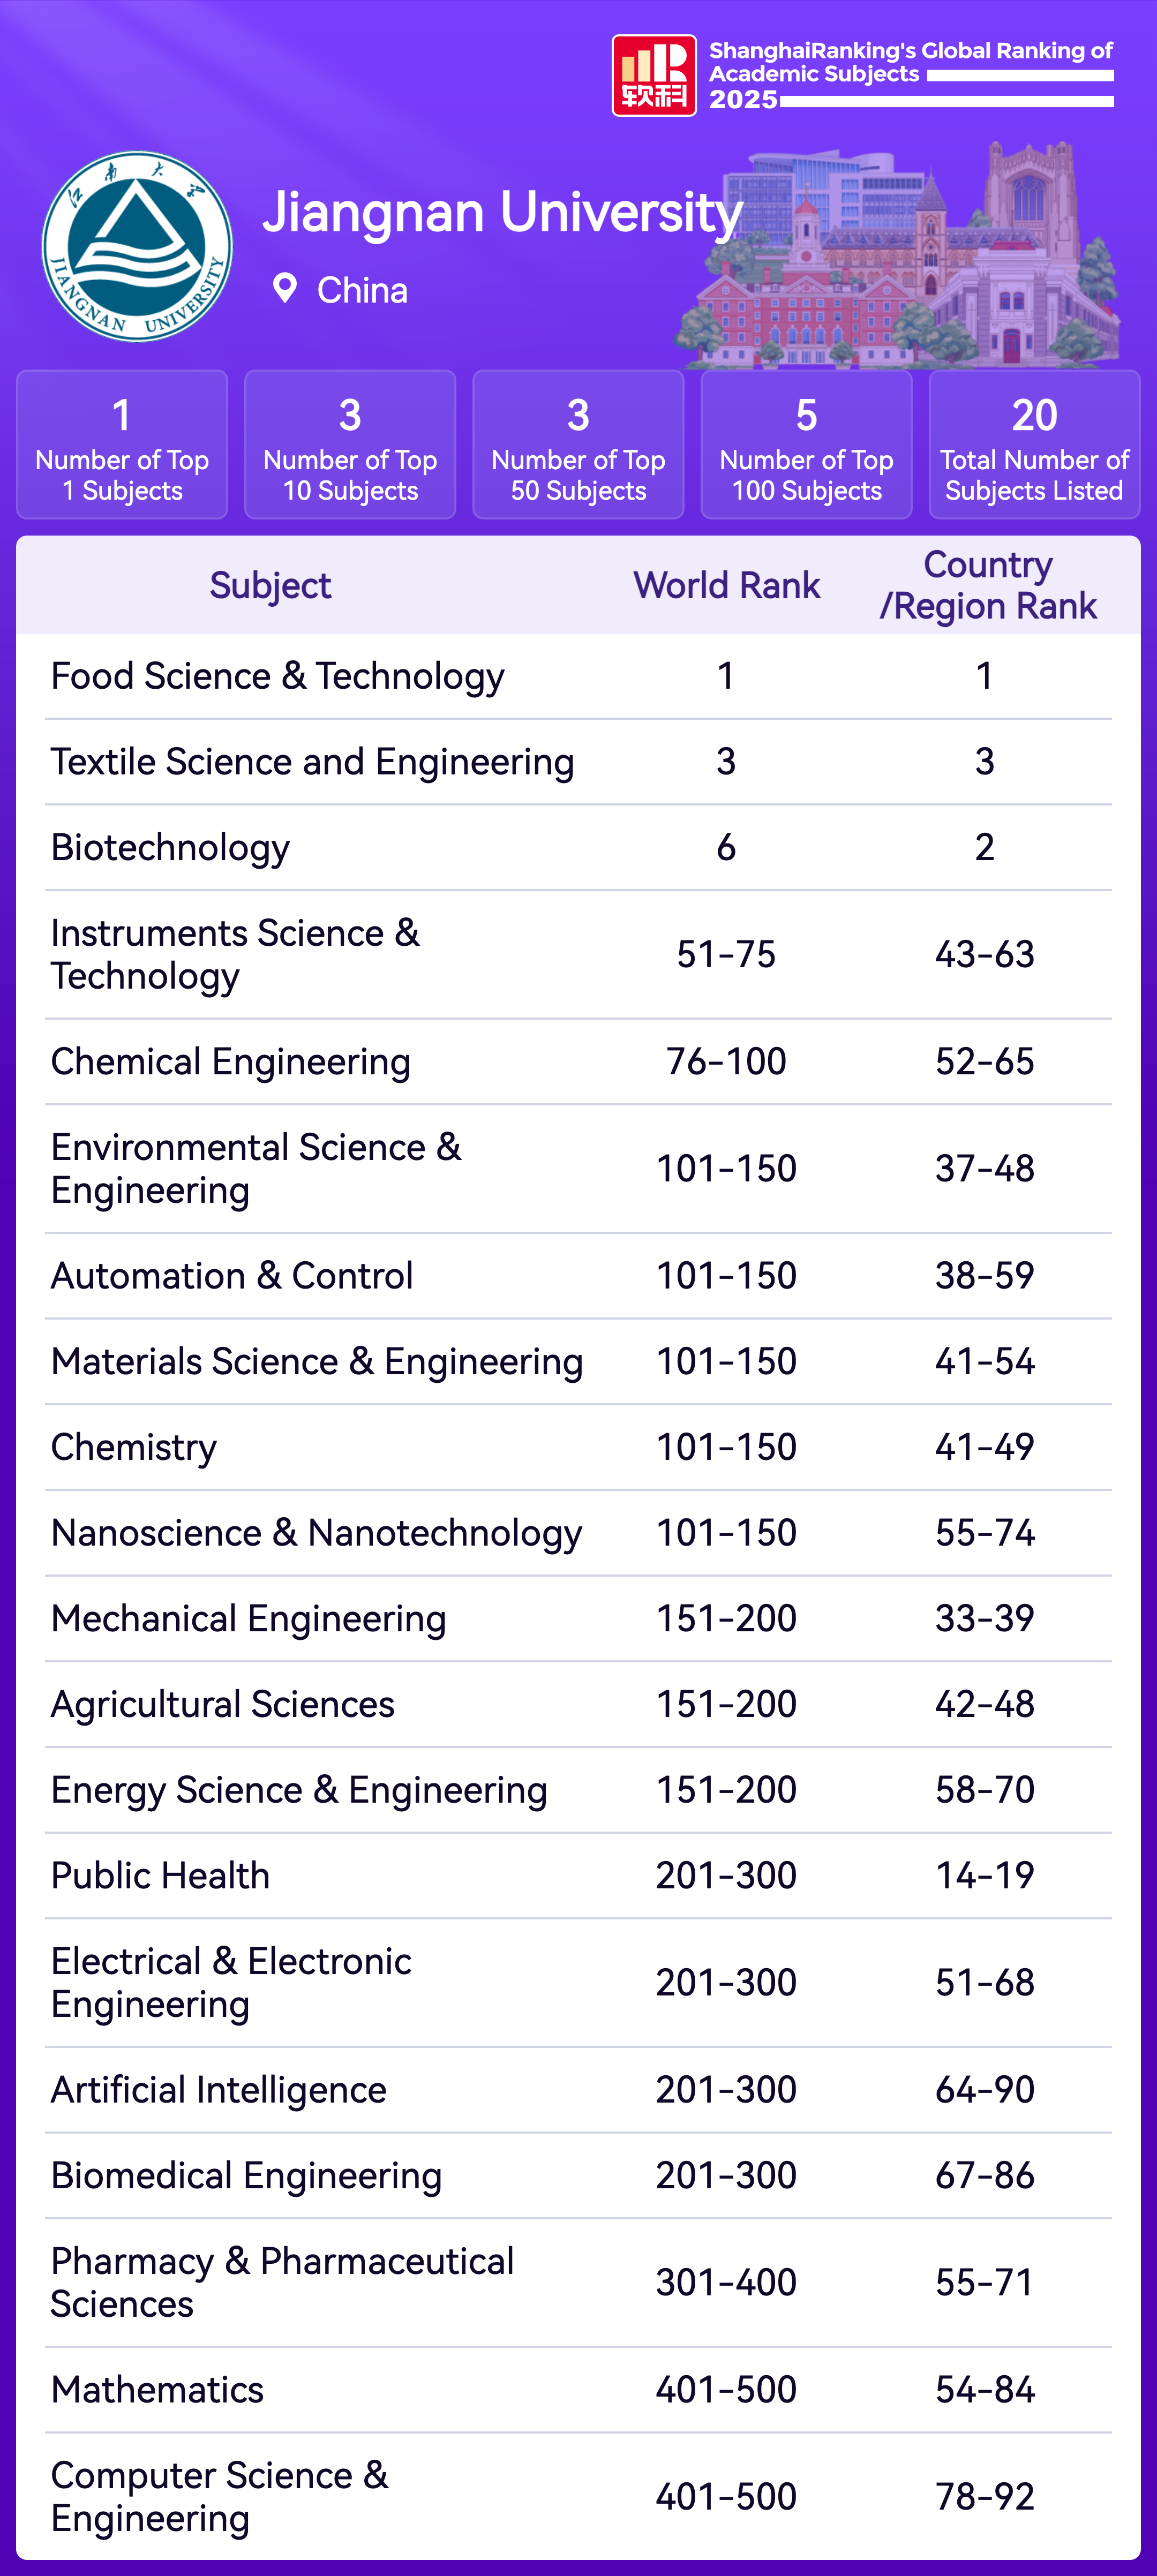Click the Subject column header
The image size is (1157, 2576).
point(270,585)
